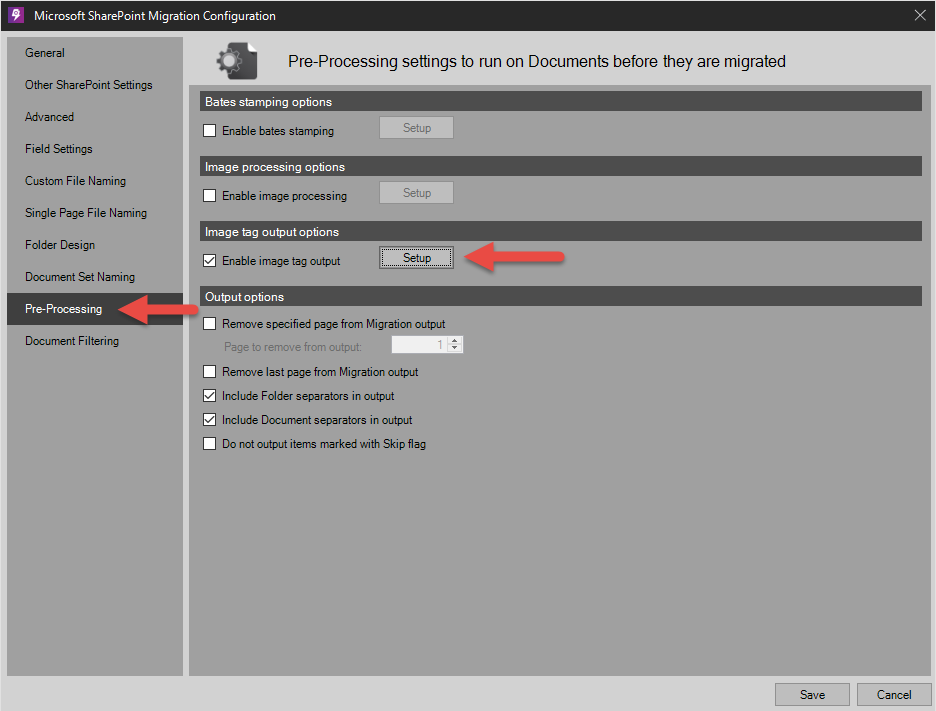The image size is (936, 711).
Task: Close the Migration Configuration window
Action: [x=920, y=16]
